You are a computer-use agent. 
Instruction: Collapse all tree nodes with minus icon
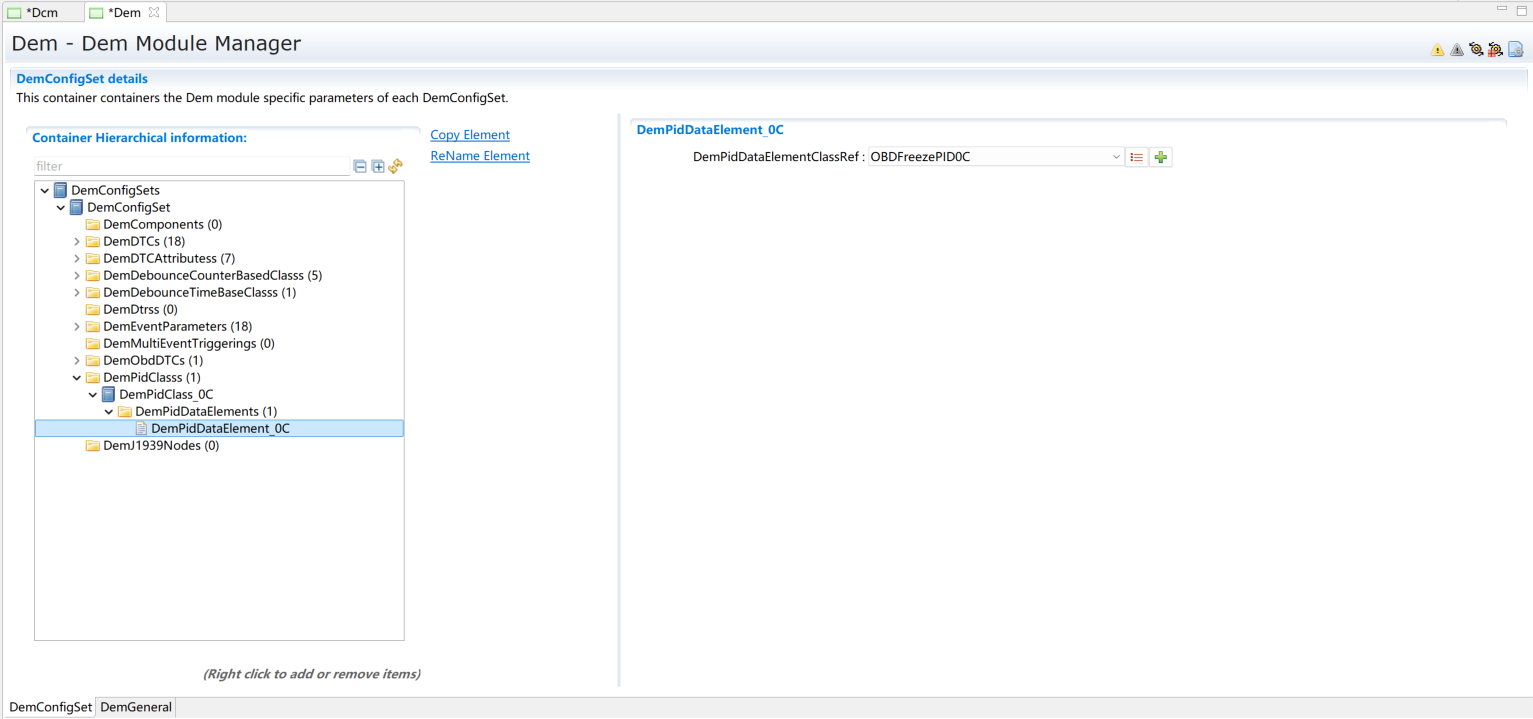pyautogui.click(x=361, y=167)
